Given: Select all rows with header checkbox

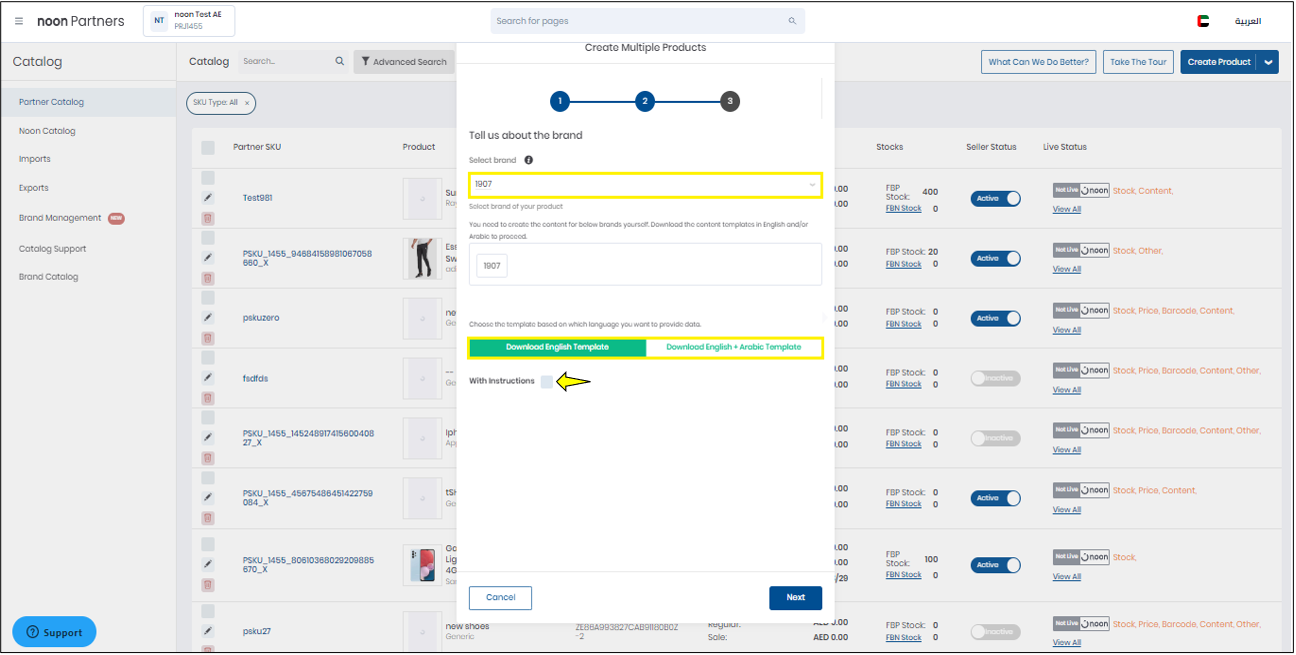Looking at the screenshot, I should pyautogui.click(x=208, y=148).
